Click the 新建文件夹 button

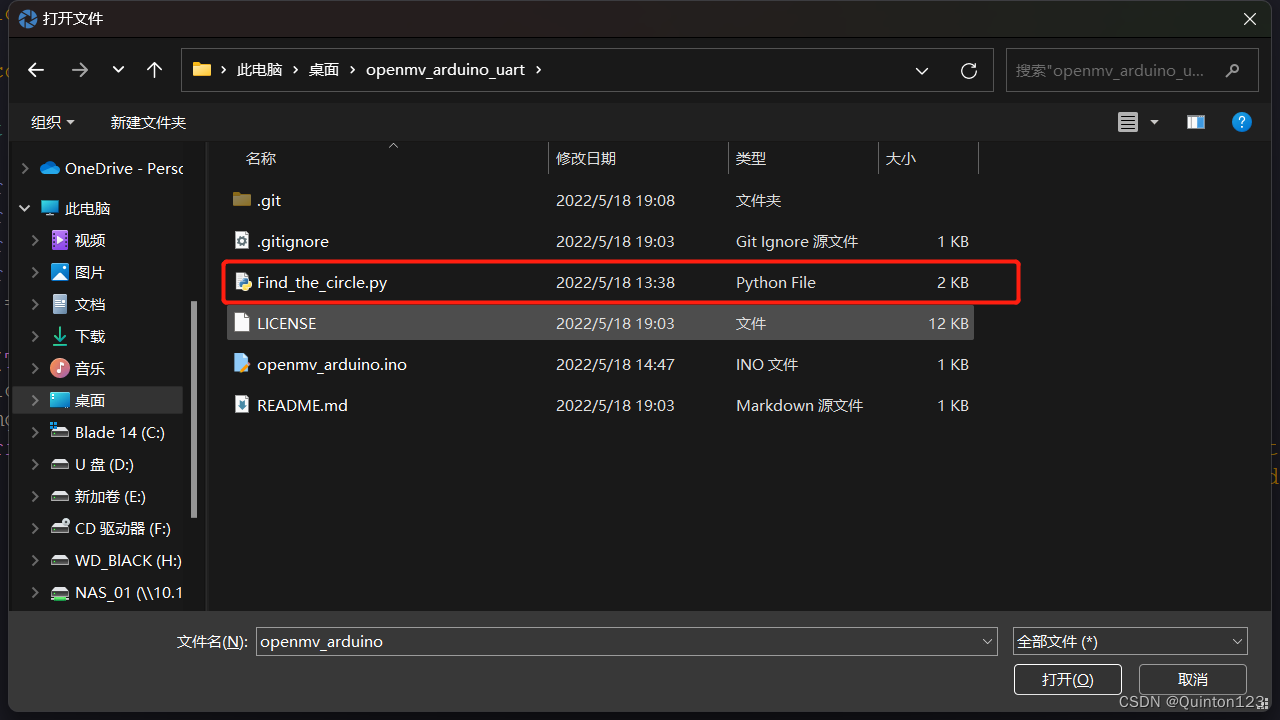148,121
